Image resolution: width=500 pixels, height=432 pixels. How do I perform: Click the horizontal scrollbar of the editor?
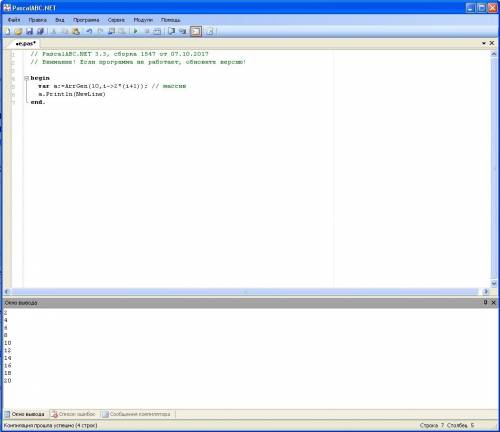[x=245, y=292]
